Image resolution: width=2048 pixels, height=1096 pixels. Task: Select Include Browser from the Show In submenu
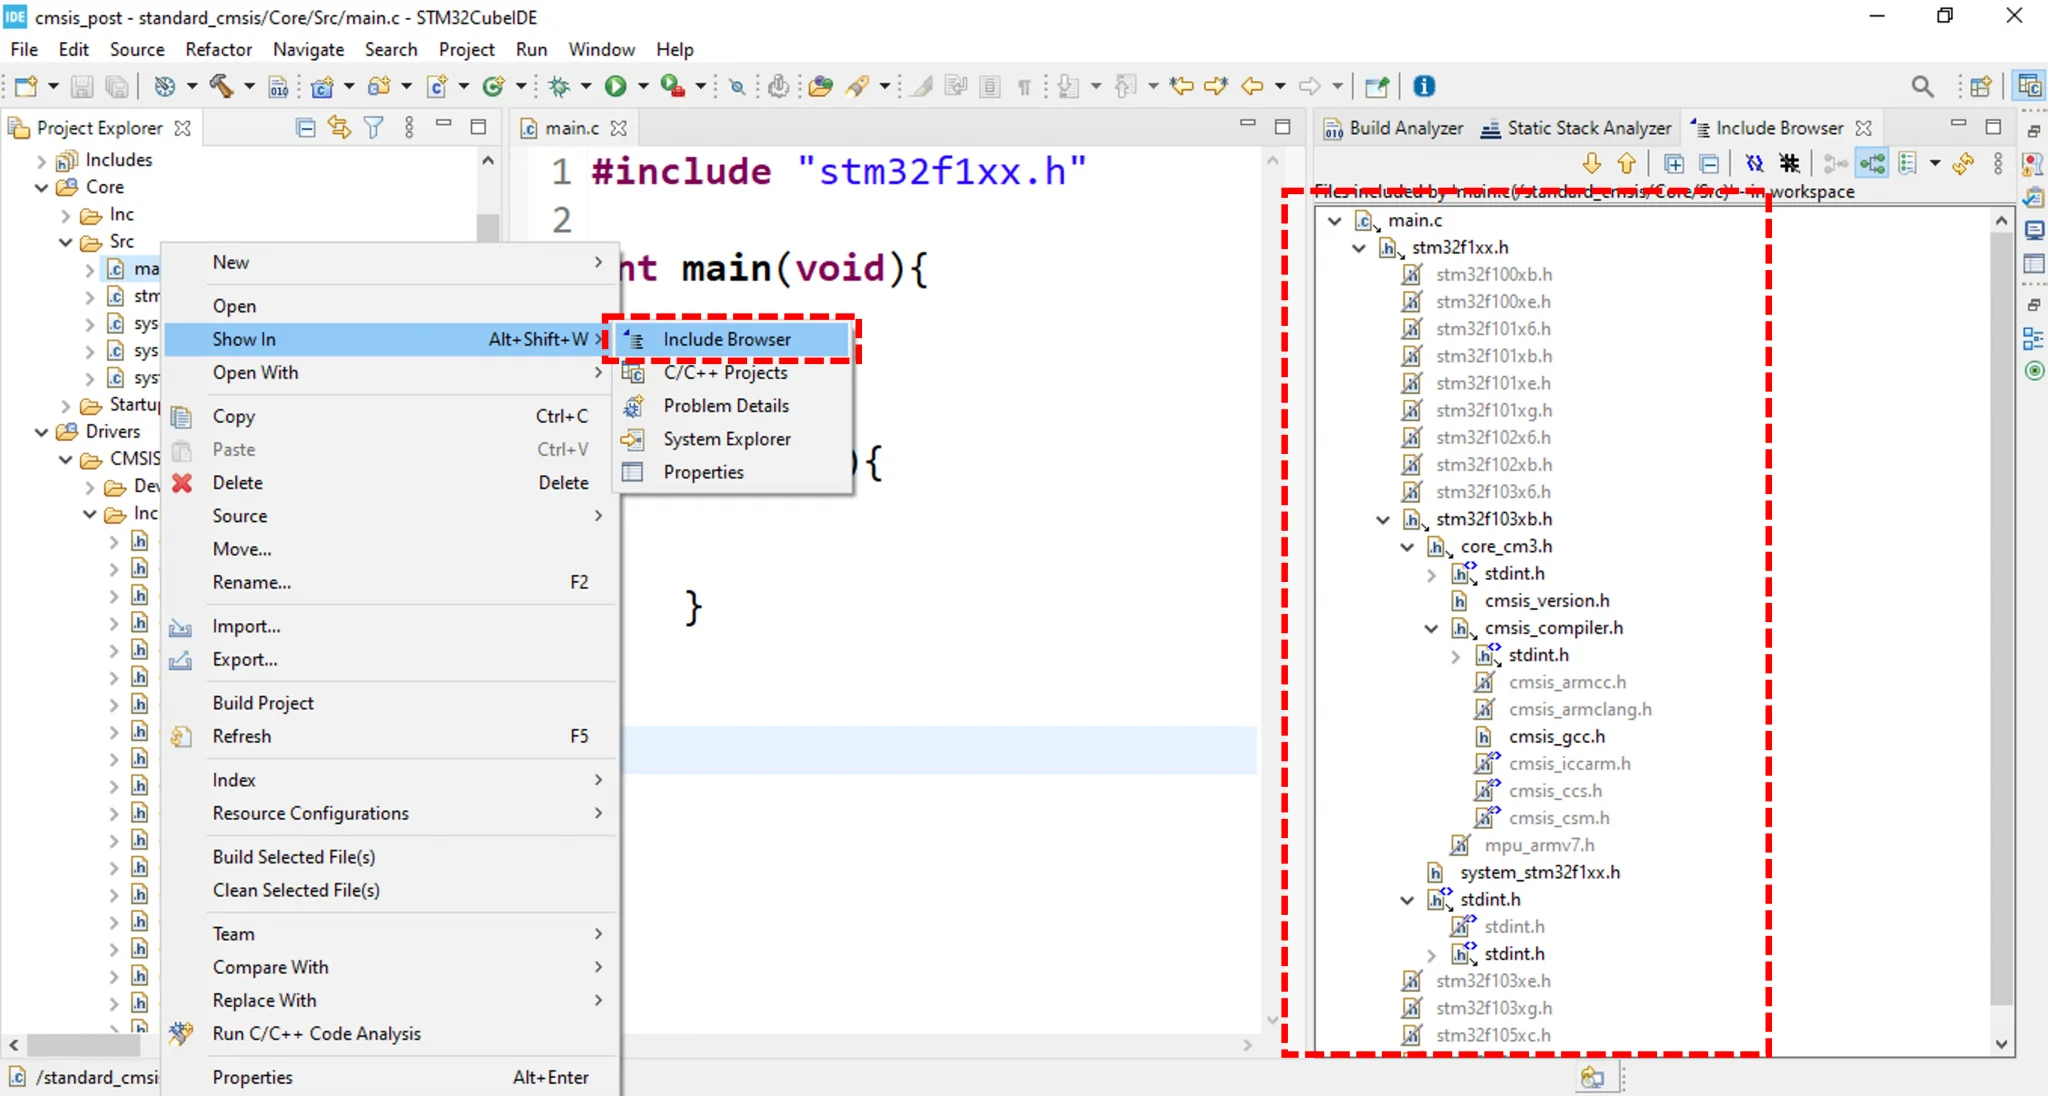tap(725, 339)
